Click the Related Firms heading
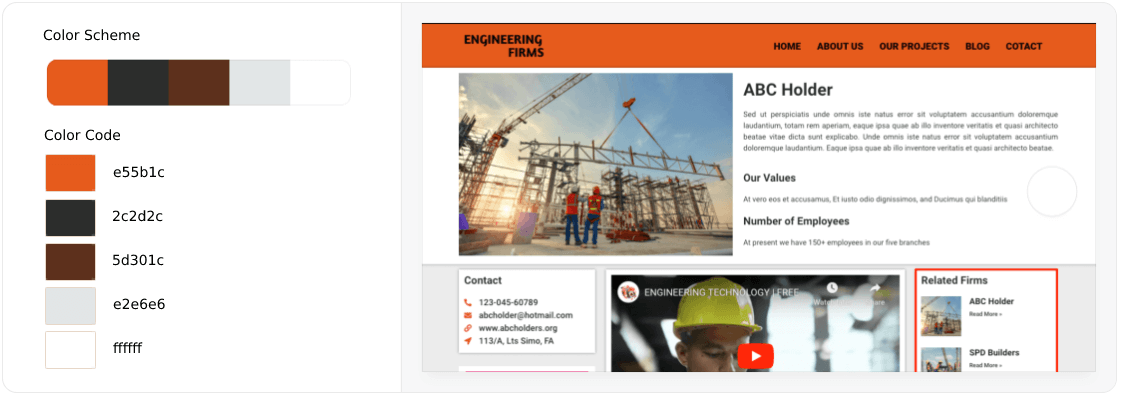 tap(954, 281)
